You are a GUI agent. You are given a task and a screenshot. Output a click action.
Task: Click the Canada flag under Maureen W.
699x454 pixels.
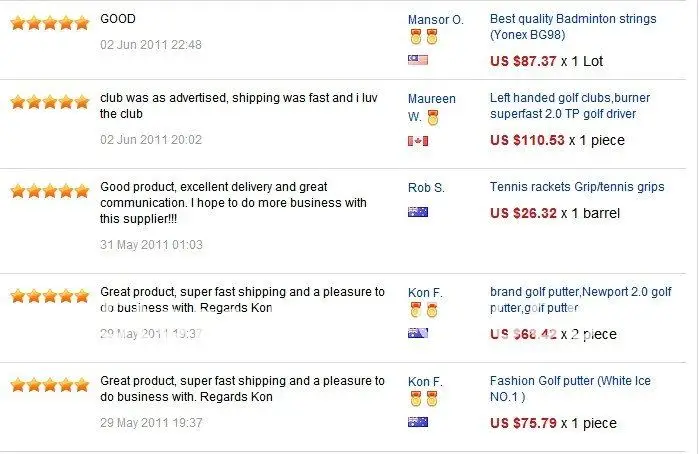(418, 141)
